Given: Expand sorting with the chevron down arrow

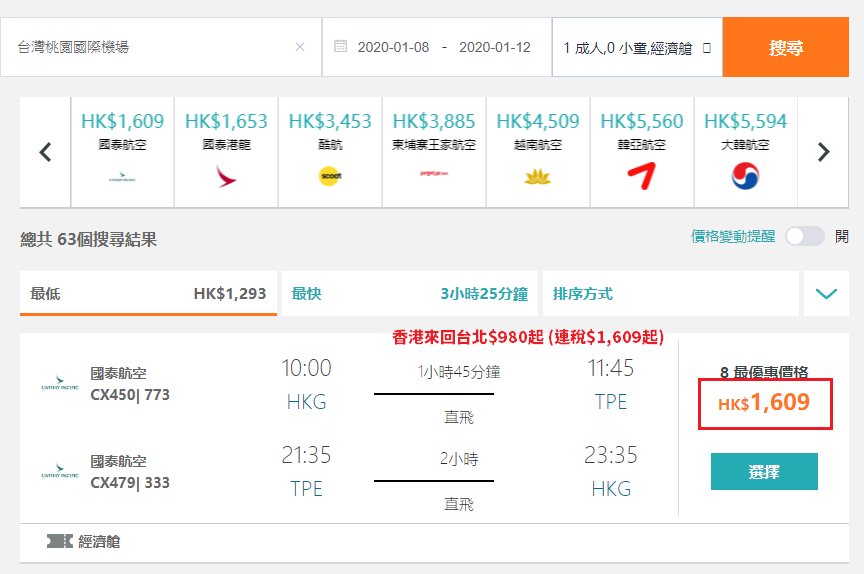Looking at the screenshot, I should pyautogui.click(x=826, y=294).
